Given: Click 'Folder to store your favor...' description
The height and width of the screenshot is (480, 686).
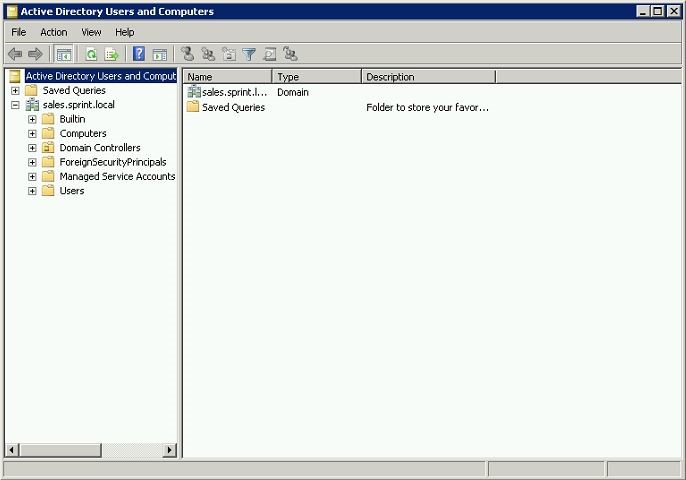Looking at the screenshot, I should tap(427, 107).
